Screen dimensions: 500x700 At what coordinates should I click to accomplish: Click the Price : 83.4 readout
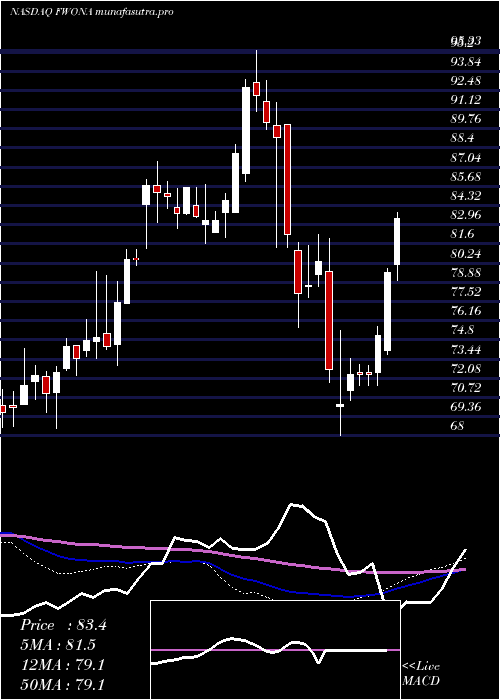point(63,625)
